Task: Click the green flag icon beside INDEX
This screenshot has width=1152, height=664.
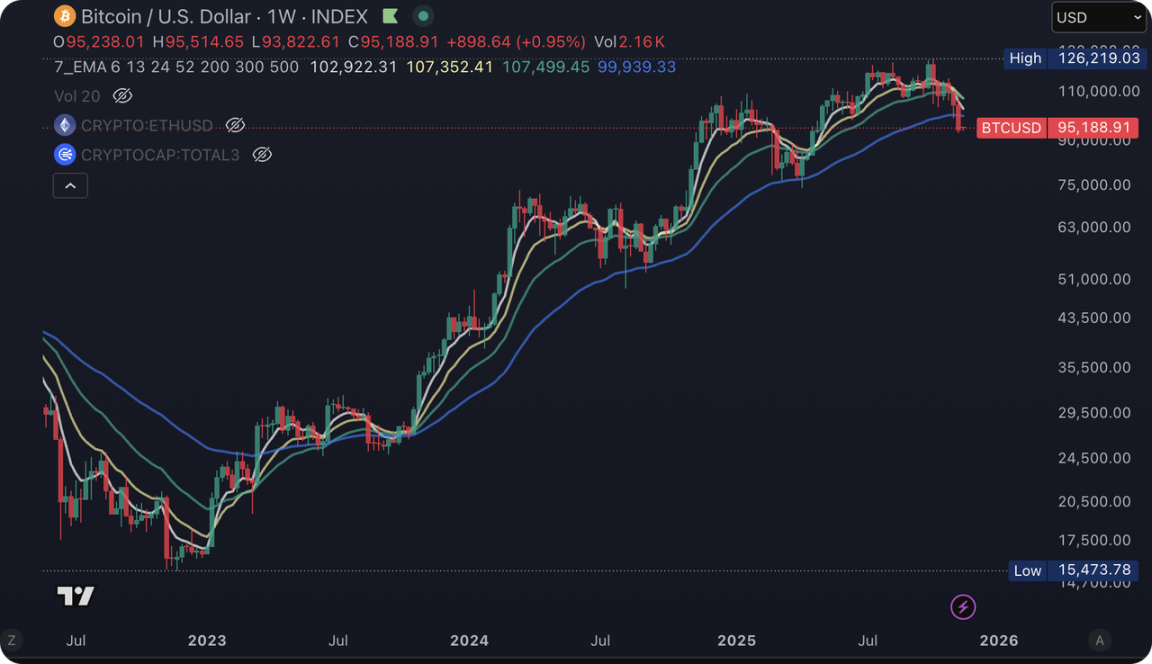Action: coord(391,16)
